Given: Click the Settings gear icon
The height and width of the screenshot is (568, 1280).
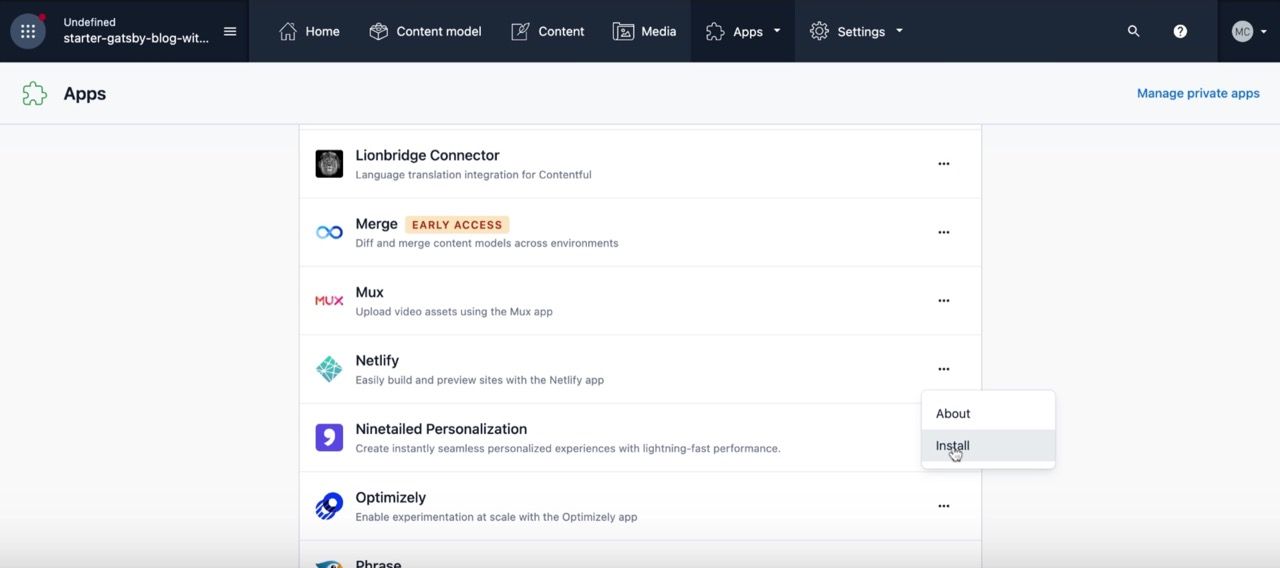Looking at the screenshot, I should 819,31.
